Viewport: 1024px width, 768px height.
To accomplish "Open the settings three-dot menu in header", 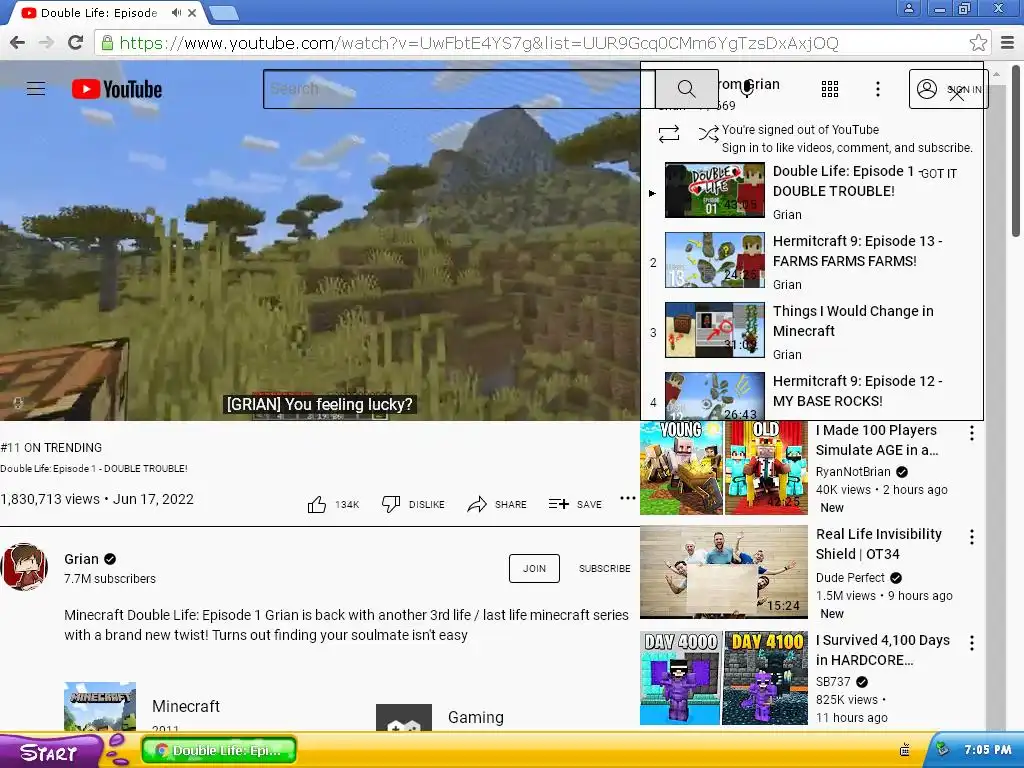I will tap(878, 89).
